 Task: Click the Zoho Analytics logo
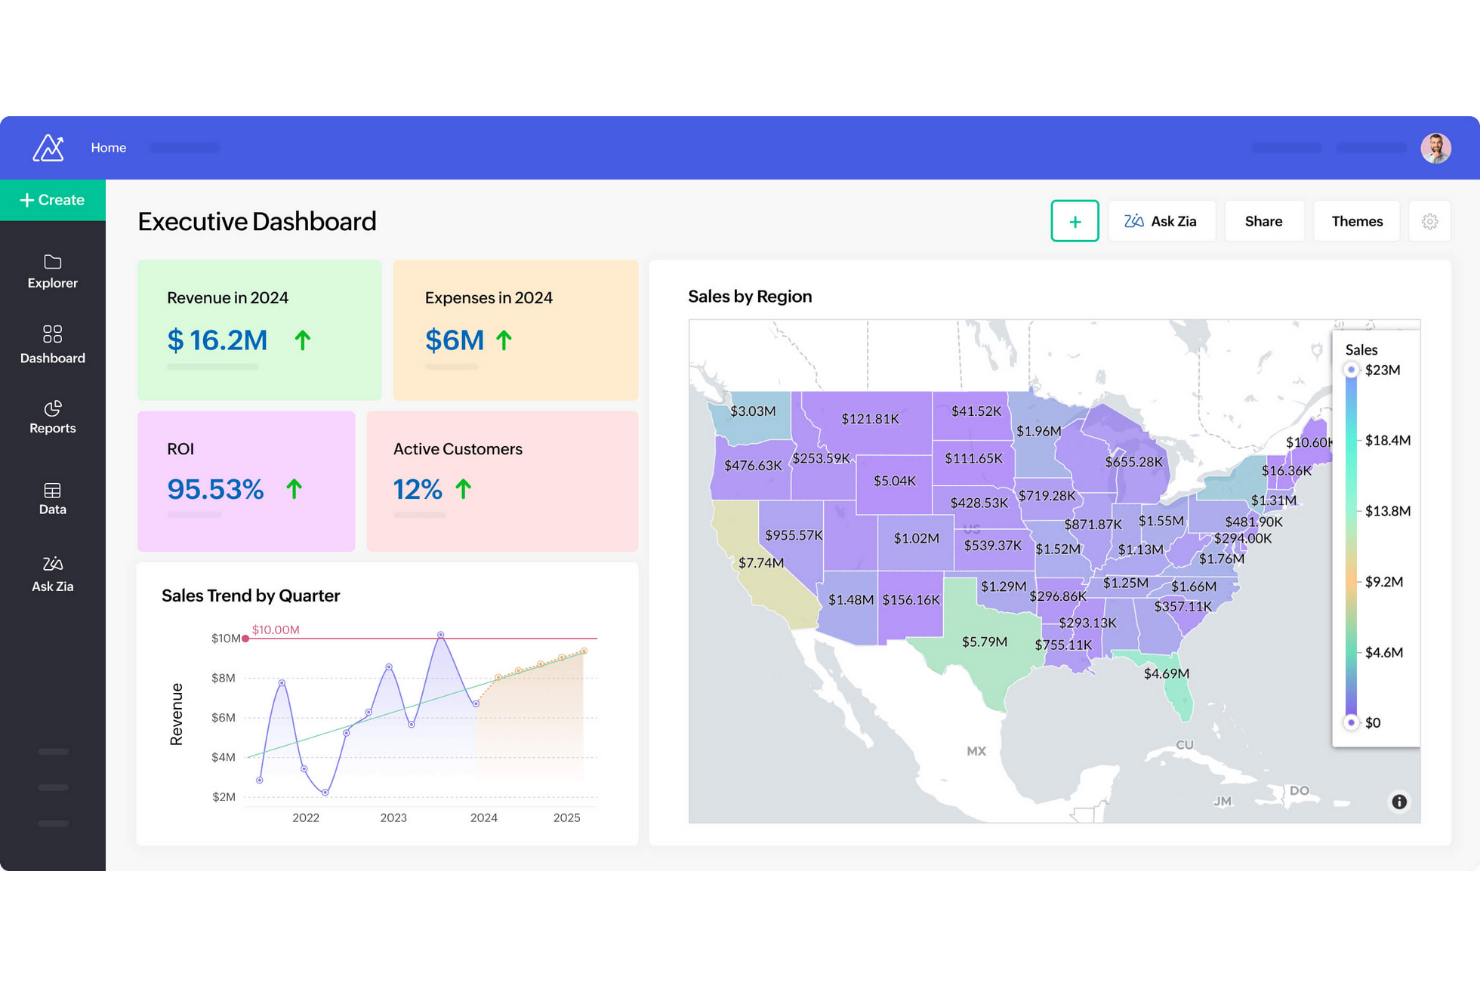pyautogui.click(x=48, y=147)
